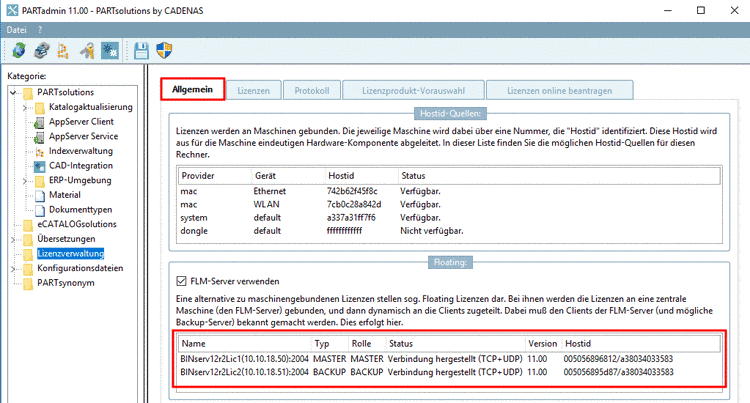Select Material tree item
Screen dimensions: 750x403
coord(65,195)
